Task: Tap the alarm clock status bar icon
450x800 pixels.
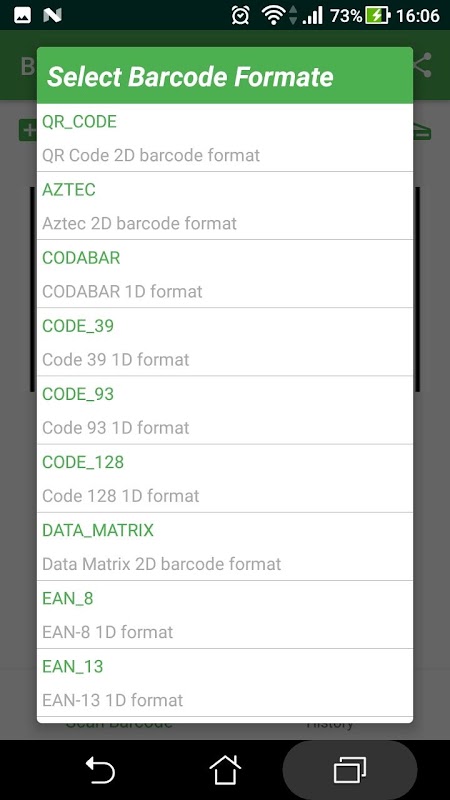Action: 240,15
